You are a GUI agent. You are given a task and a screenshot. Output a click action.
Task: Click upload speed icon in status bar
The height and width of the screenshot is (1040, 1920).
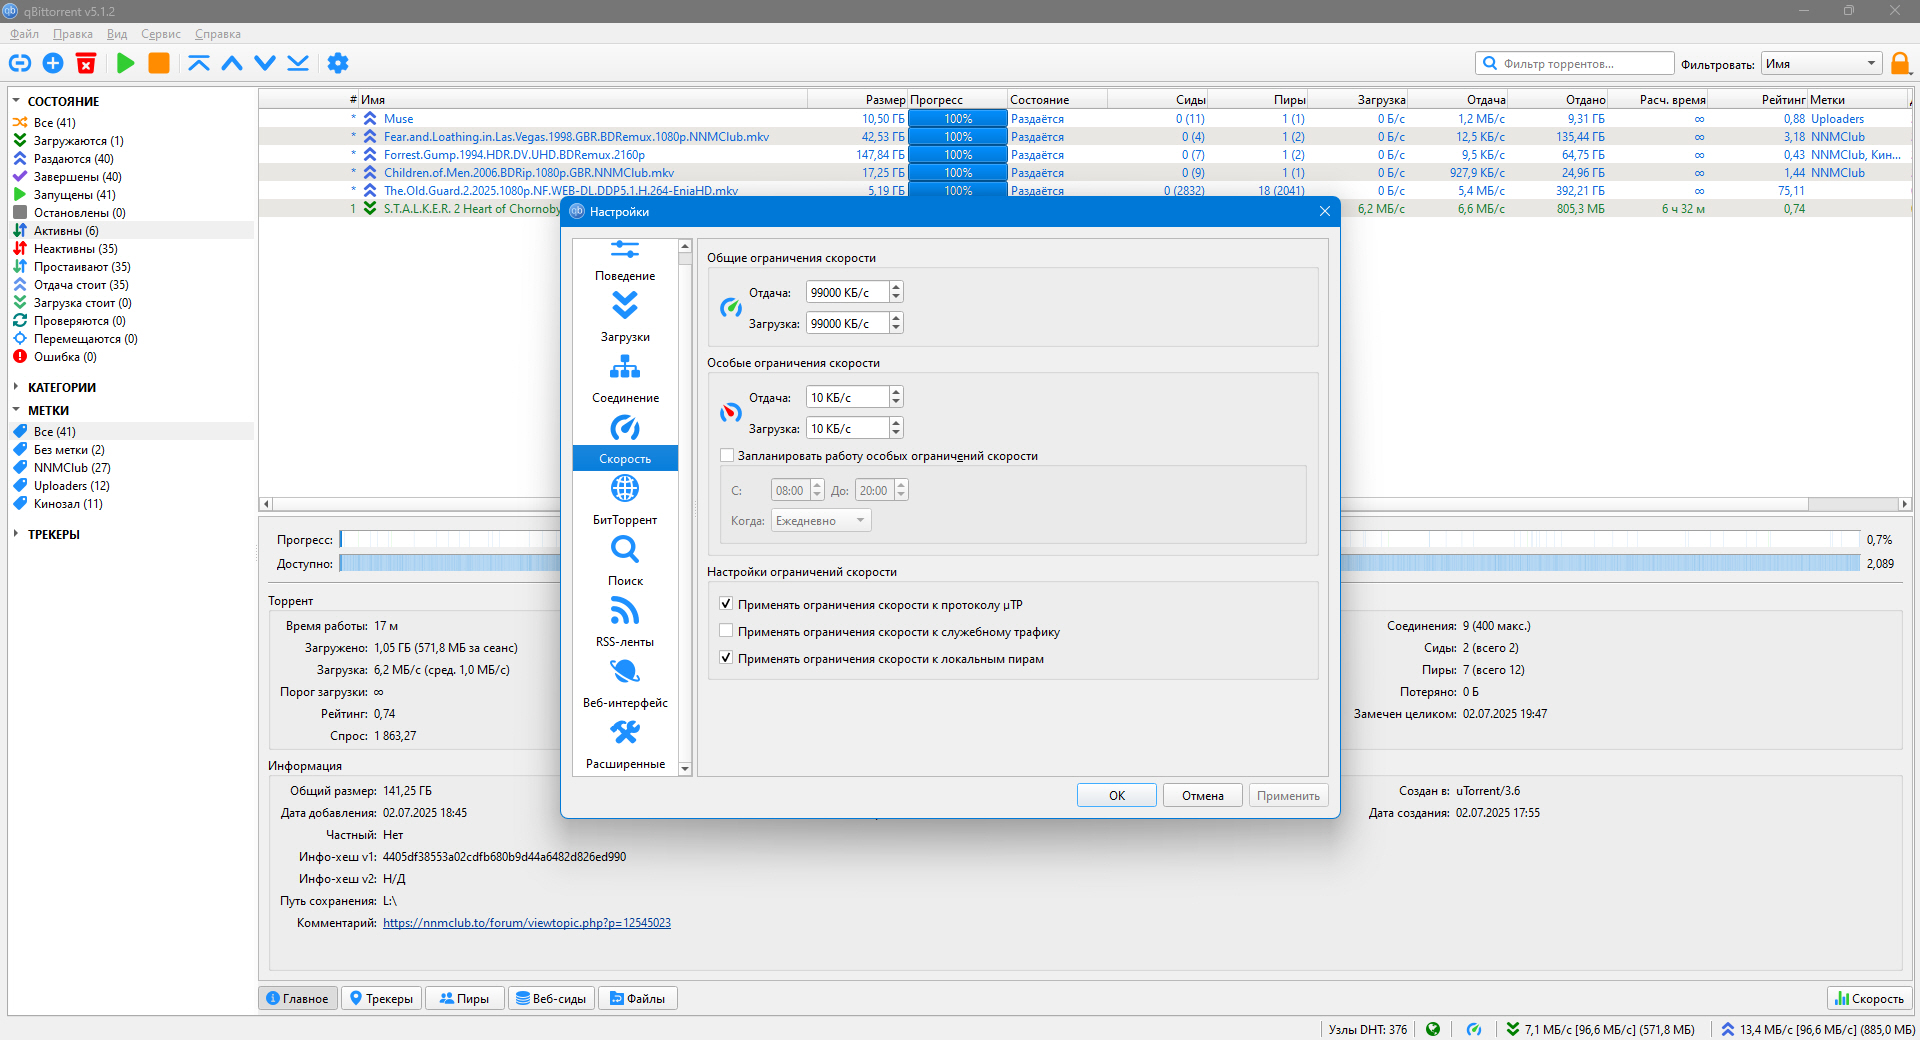click(x=1728, y=1029)
